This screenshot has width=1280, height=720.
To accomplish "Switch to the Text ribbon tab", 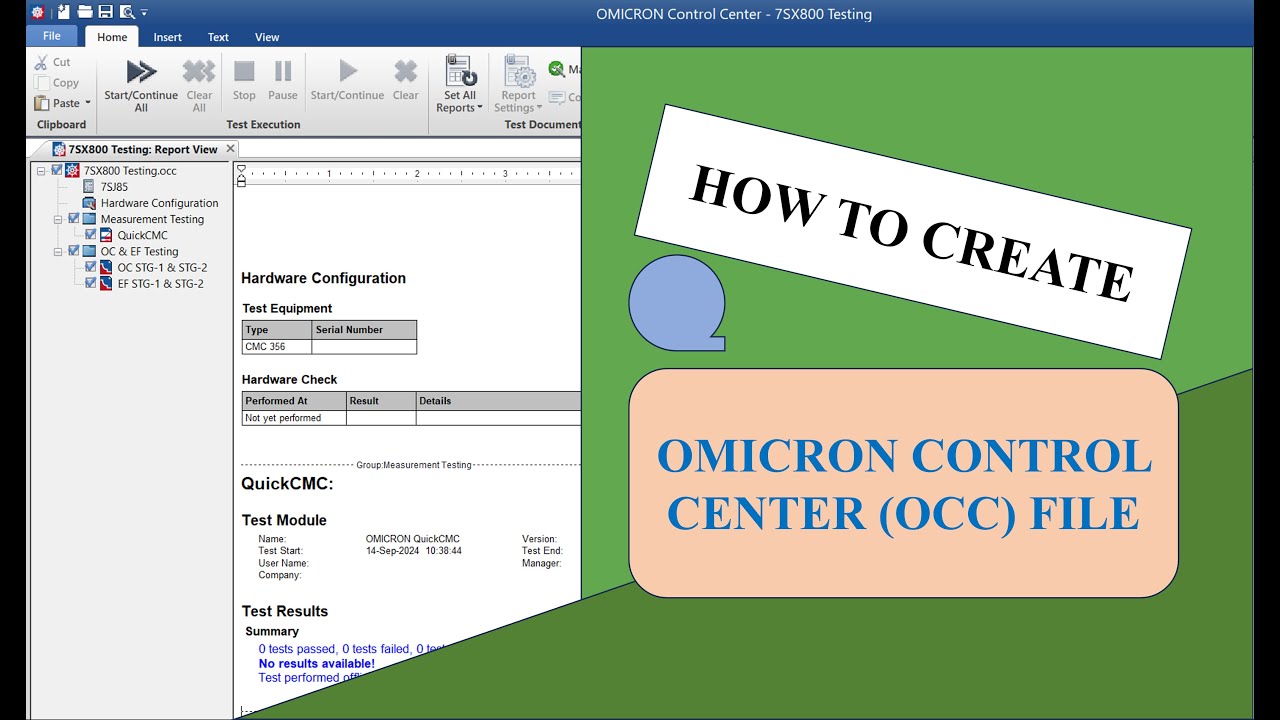I will (218, 37).
